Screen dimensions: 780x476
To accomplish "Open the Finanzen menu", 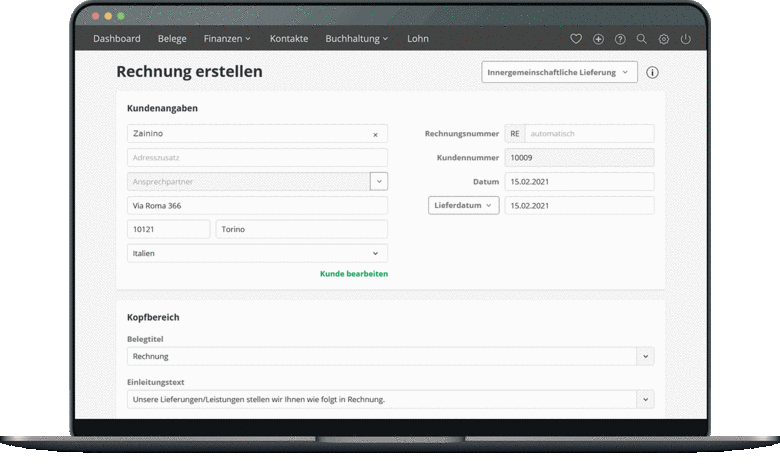I will 227,39.
